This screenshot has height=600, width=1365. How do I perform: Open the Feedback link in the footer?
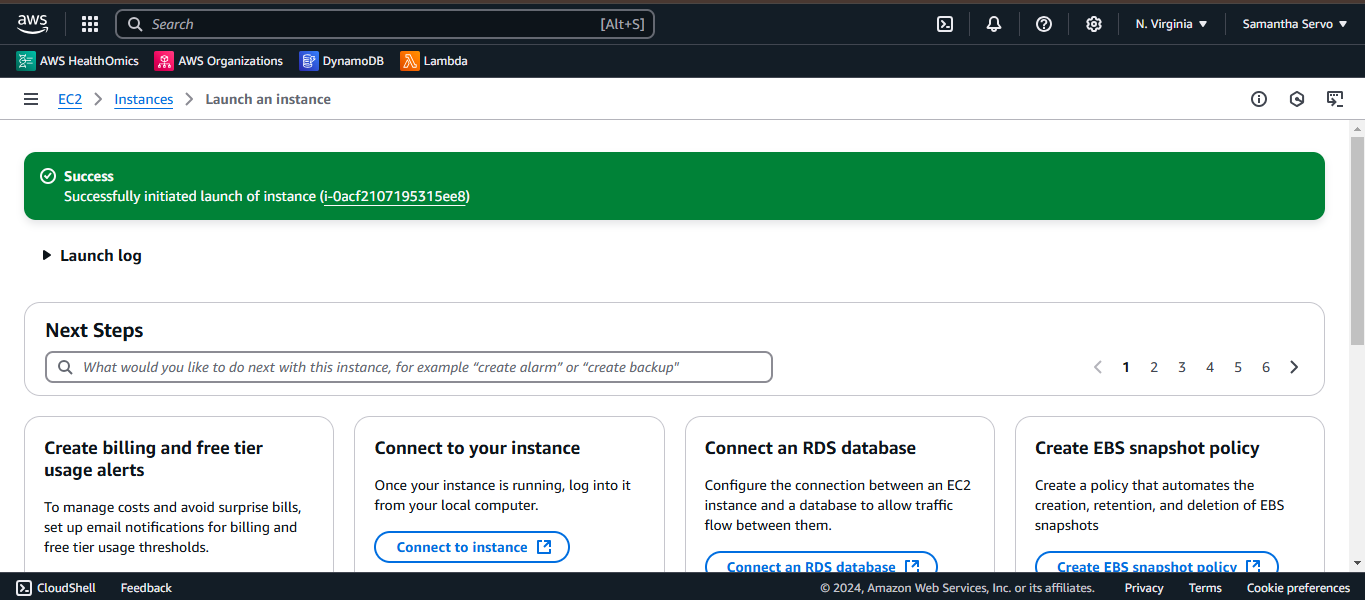coord(146,588)
